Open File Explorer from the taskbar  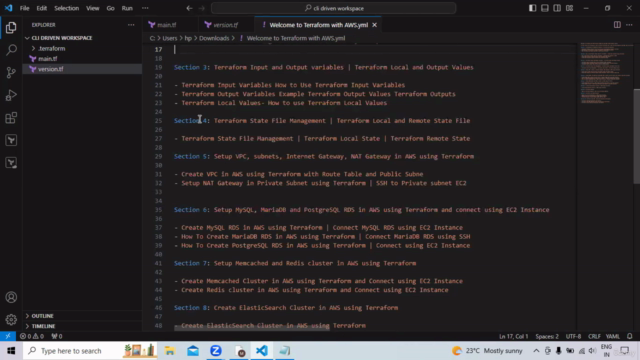pos(169,351)
